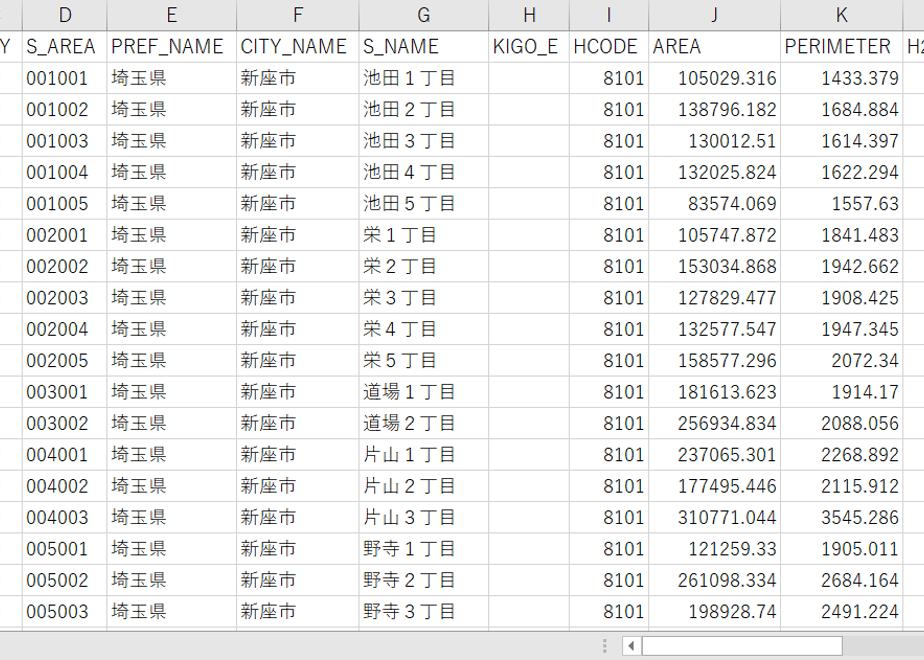Click the horizontal scrollbar thumb
Viewport: 924px width, 660px height.
pos(742,646)
